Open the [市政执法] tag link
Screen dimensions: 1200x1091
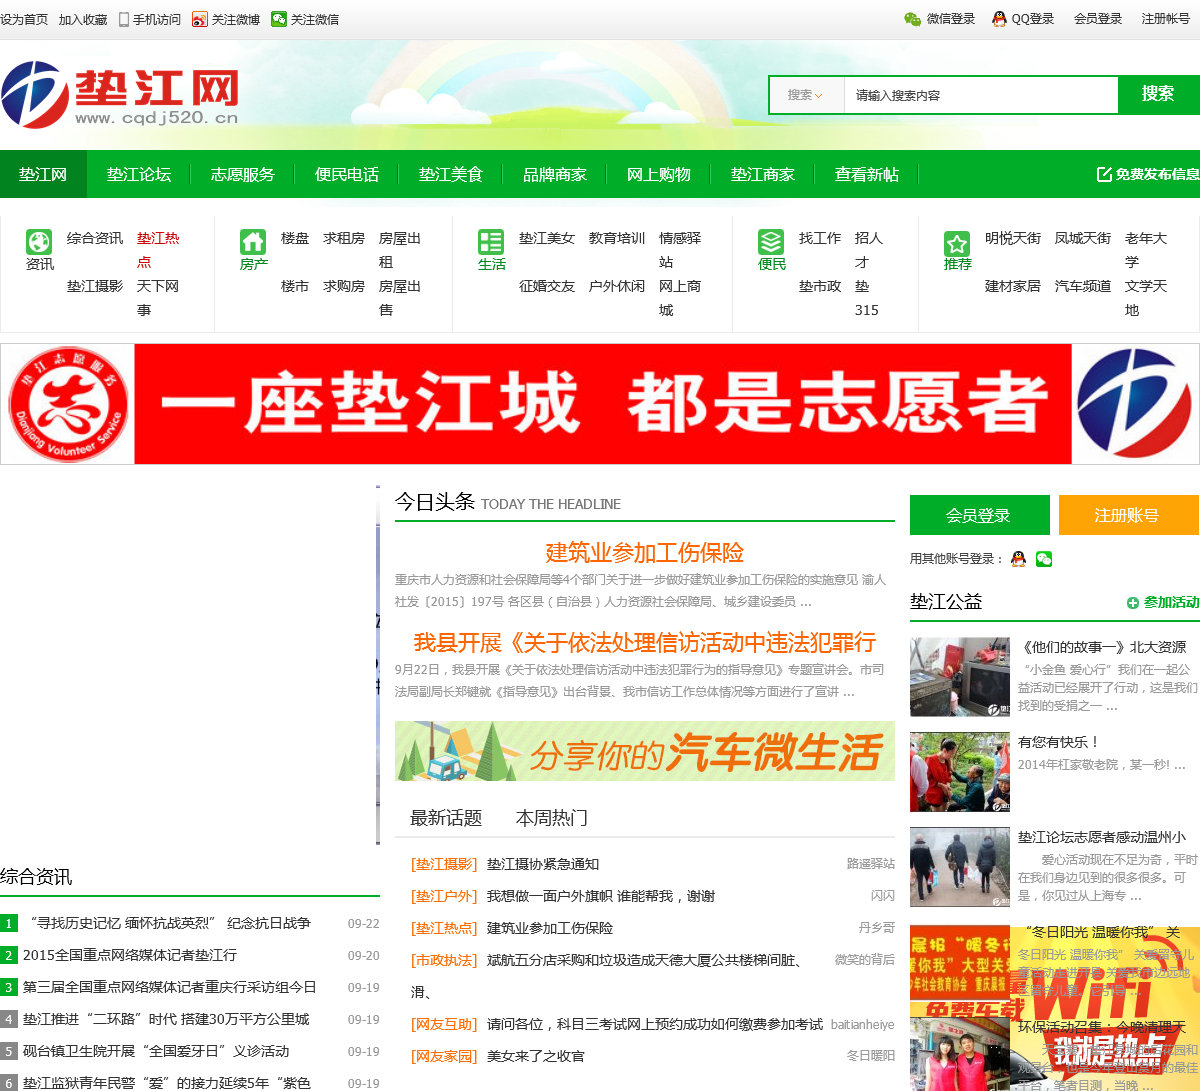click(x=444, y=960)
